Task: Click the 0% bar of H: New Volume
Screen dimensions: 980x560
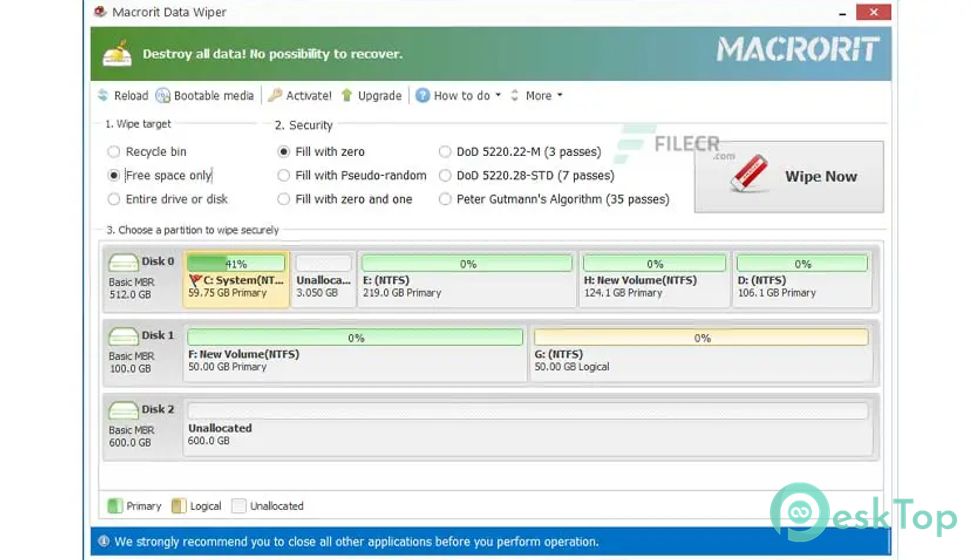Action: pos(654,264)
